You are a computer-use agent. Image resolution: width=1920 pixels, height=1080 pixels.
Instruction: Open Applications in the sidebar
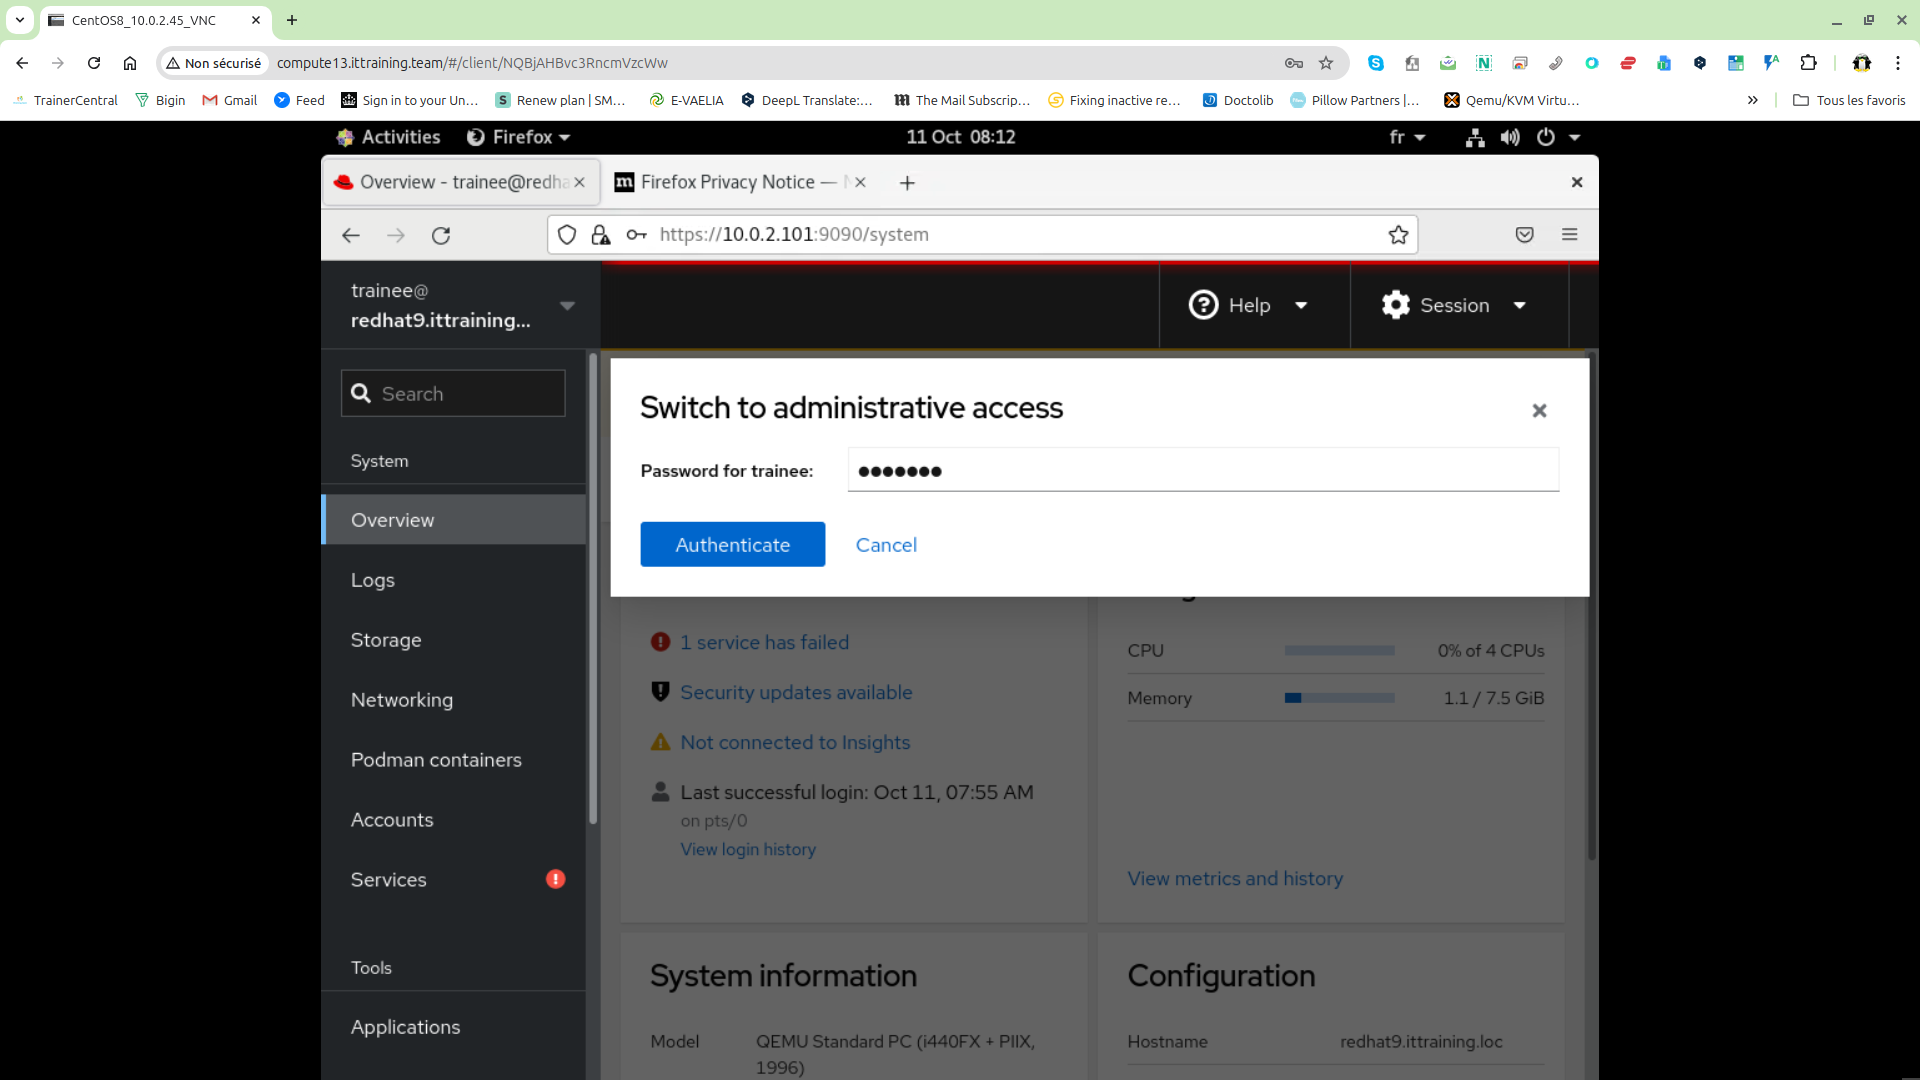(x=454, y=1027)
